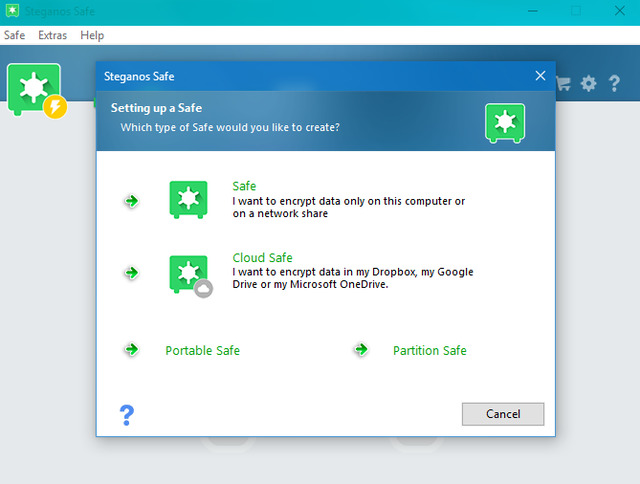
Task: Open the Extras menu
Action: tap(52, 35)
